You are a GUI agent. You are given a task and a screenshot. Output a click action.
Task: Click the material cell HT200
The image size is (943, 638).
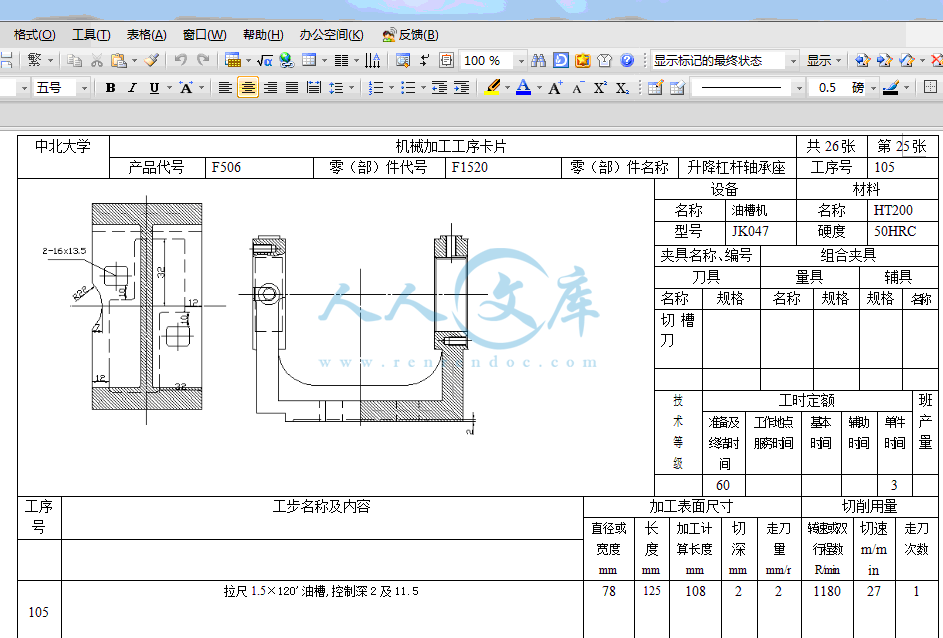[902, 210]
